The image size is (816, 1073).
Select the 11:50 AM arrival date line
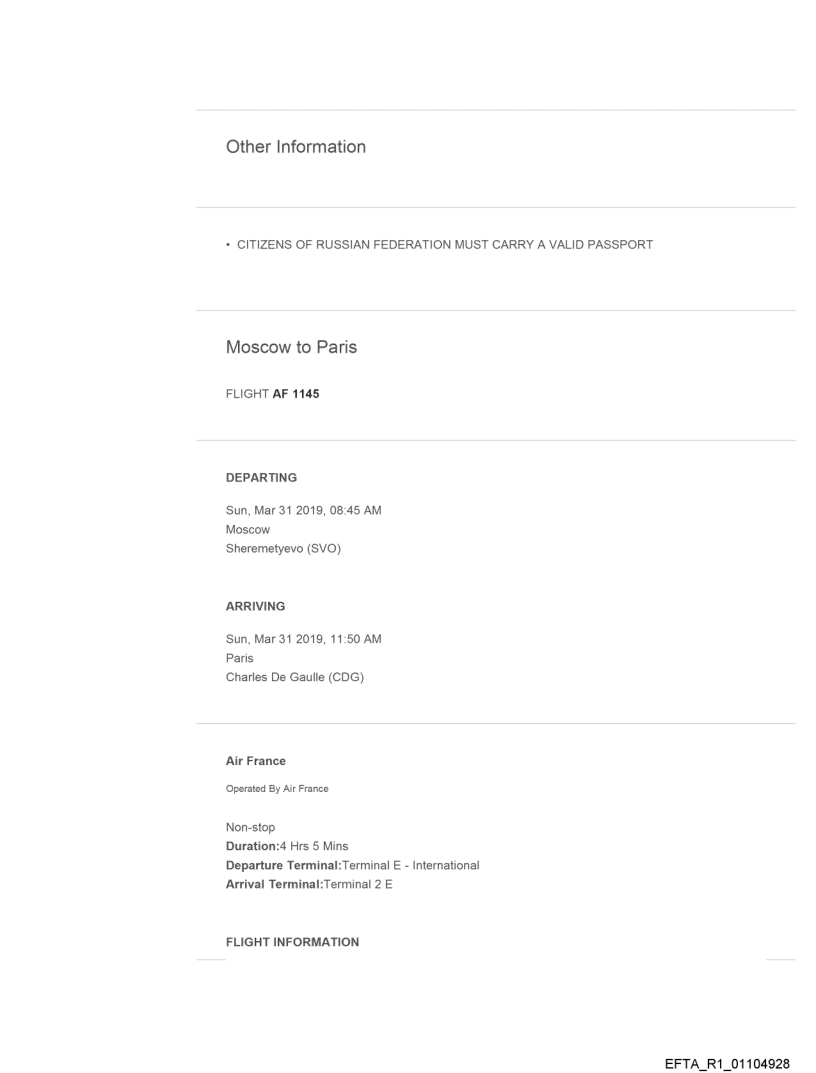click(302, 639)
